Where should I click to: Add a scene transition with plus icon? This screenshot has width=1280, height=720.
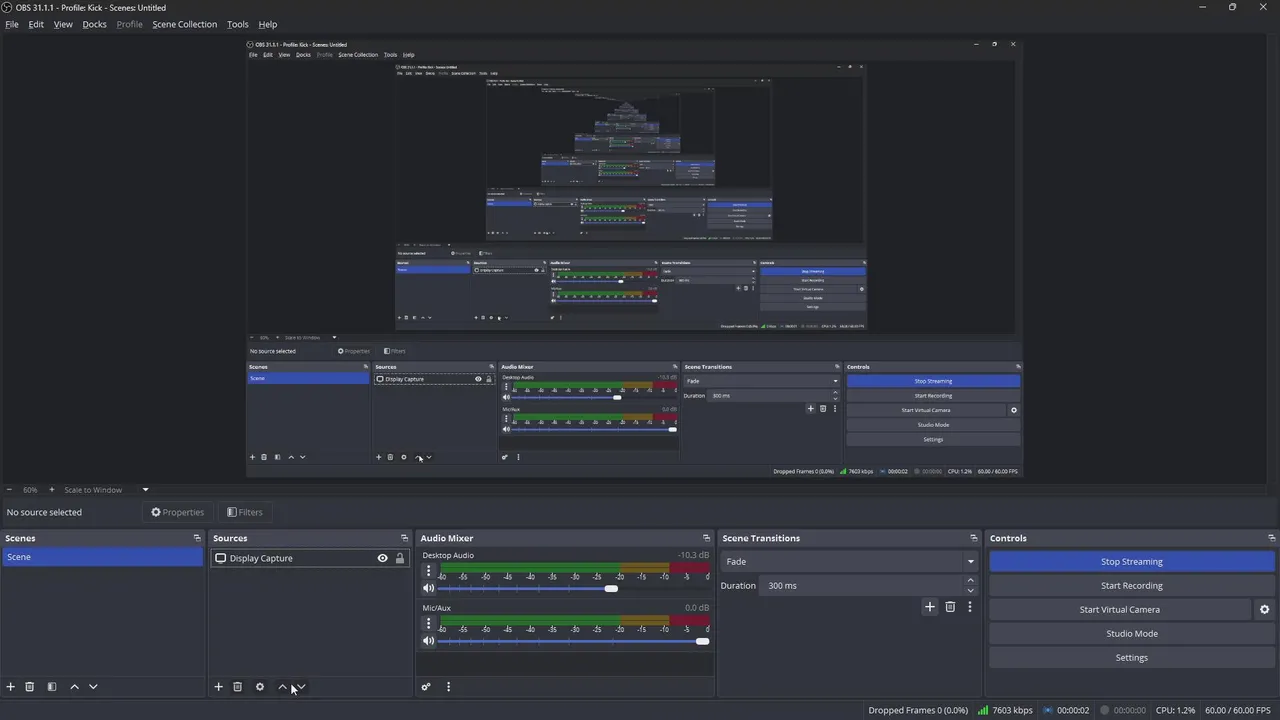coord(930,607)
